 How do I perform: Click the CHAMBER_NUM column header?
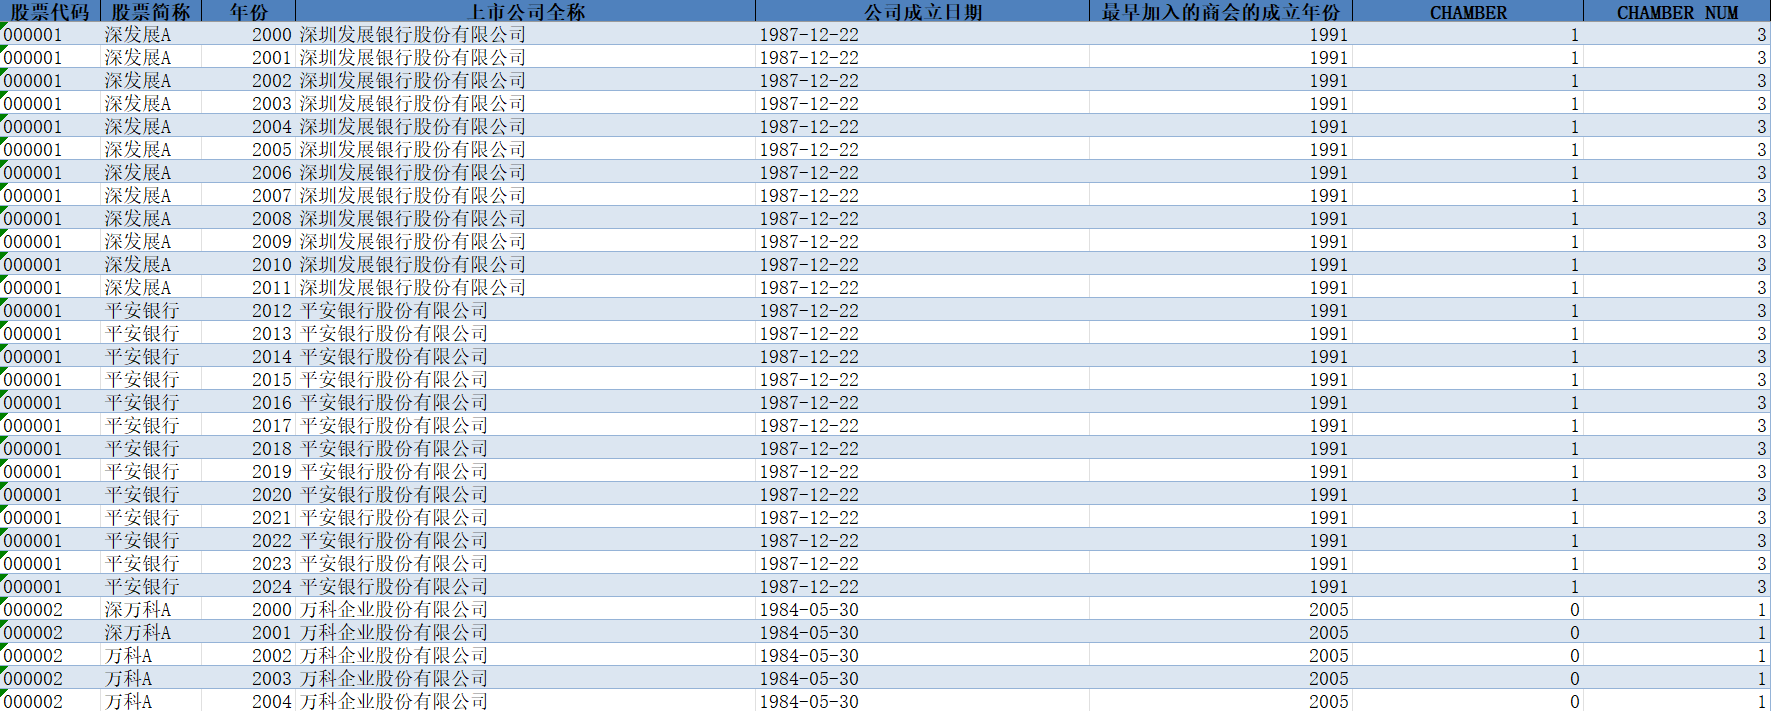pyautogui.click(x=1677, y=12)
